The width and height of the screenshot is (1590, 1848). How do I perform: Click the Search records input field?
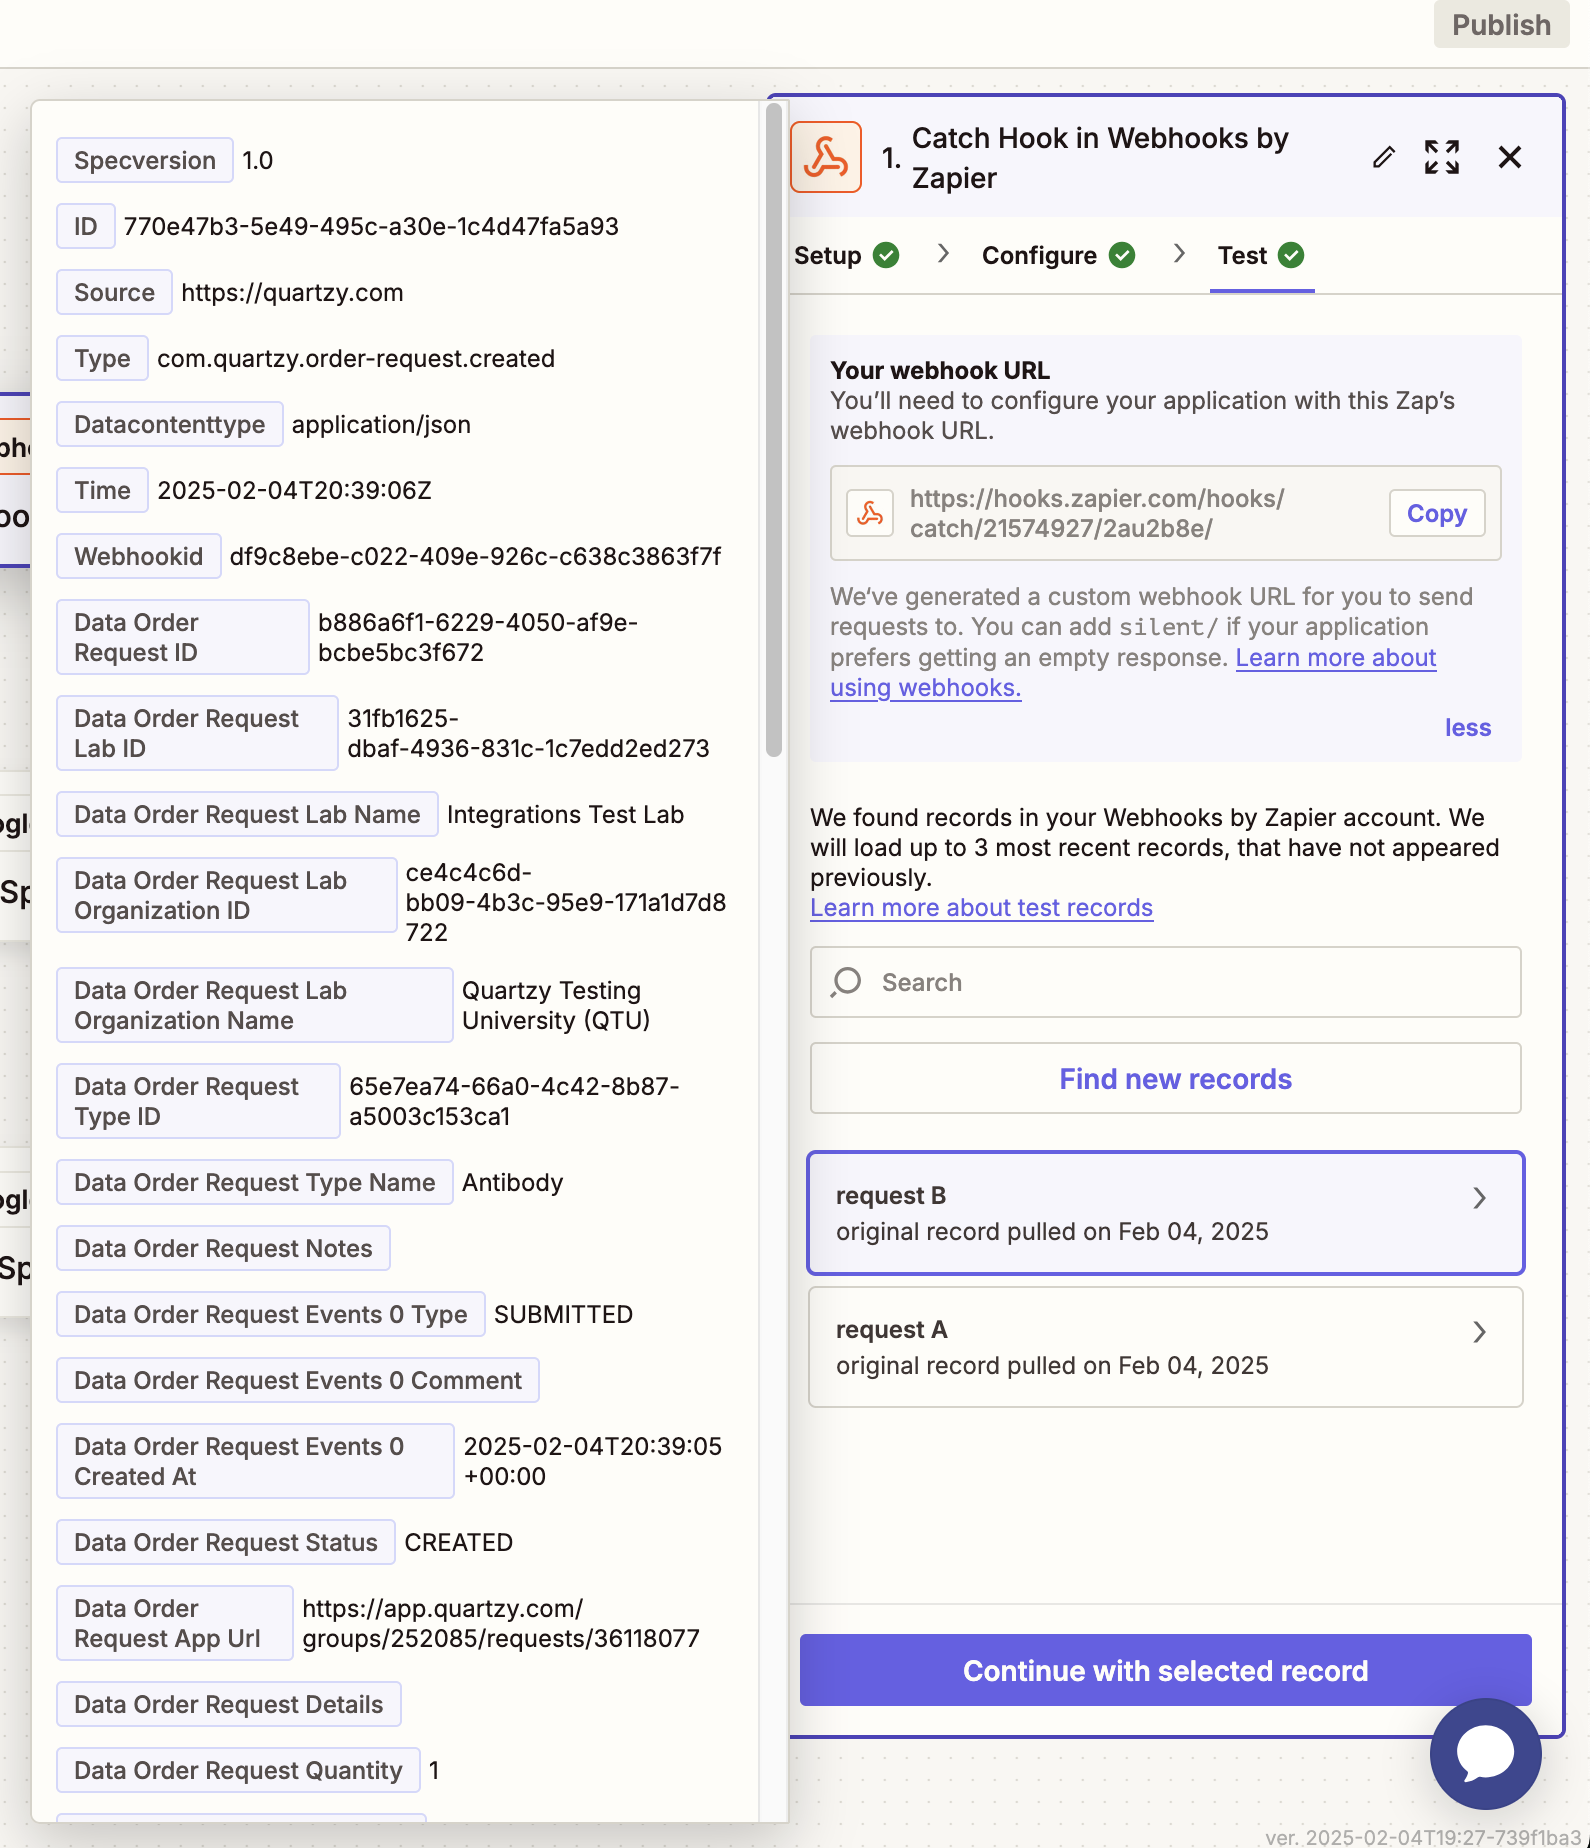pyautogui.click(x=1166, y=982)
